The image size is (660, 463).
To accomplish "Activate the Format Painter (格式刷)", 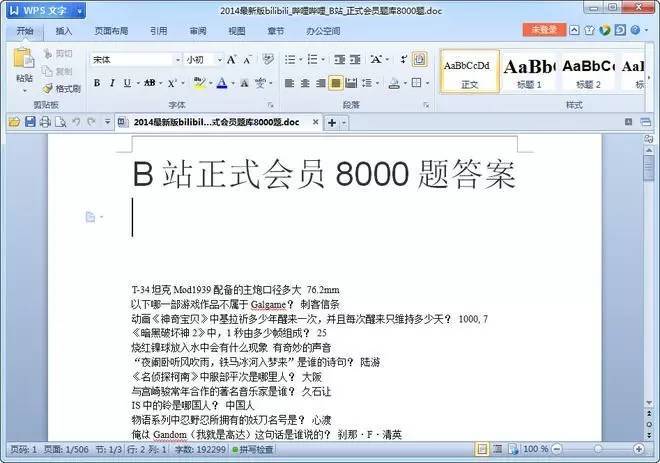I will [x=61, y=88].
